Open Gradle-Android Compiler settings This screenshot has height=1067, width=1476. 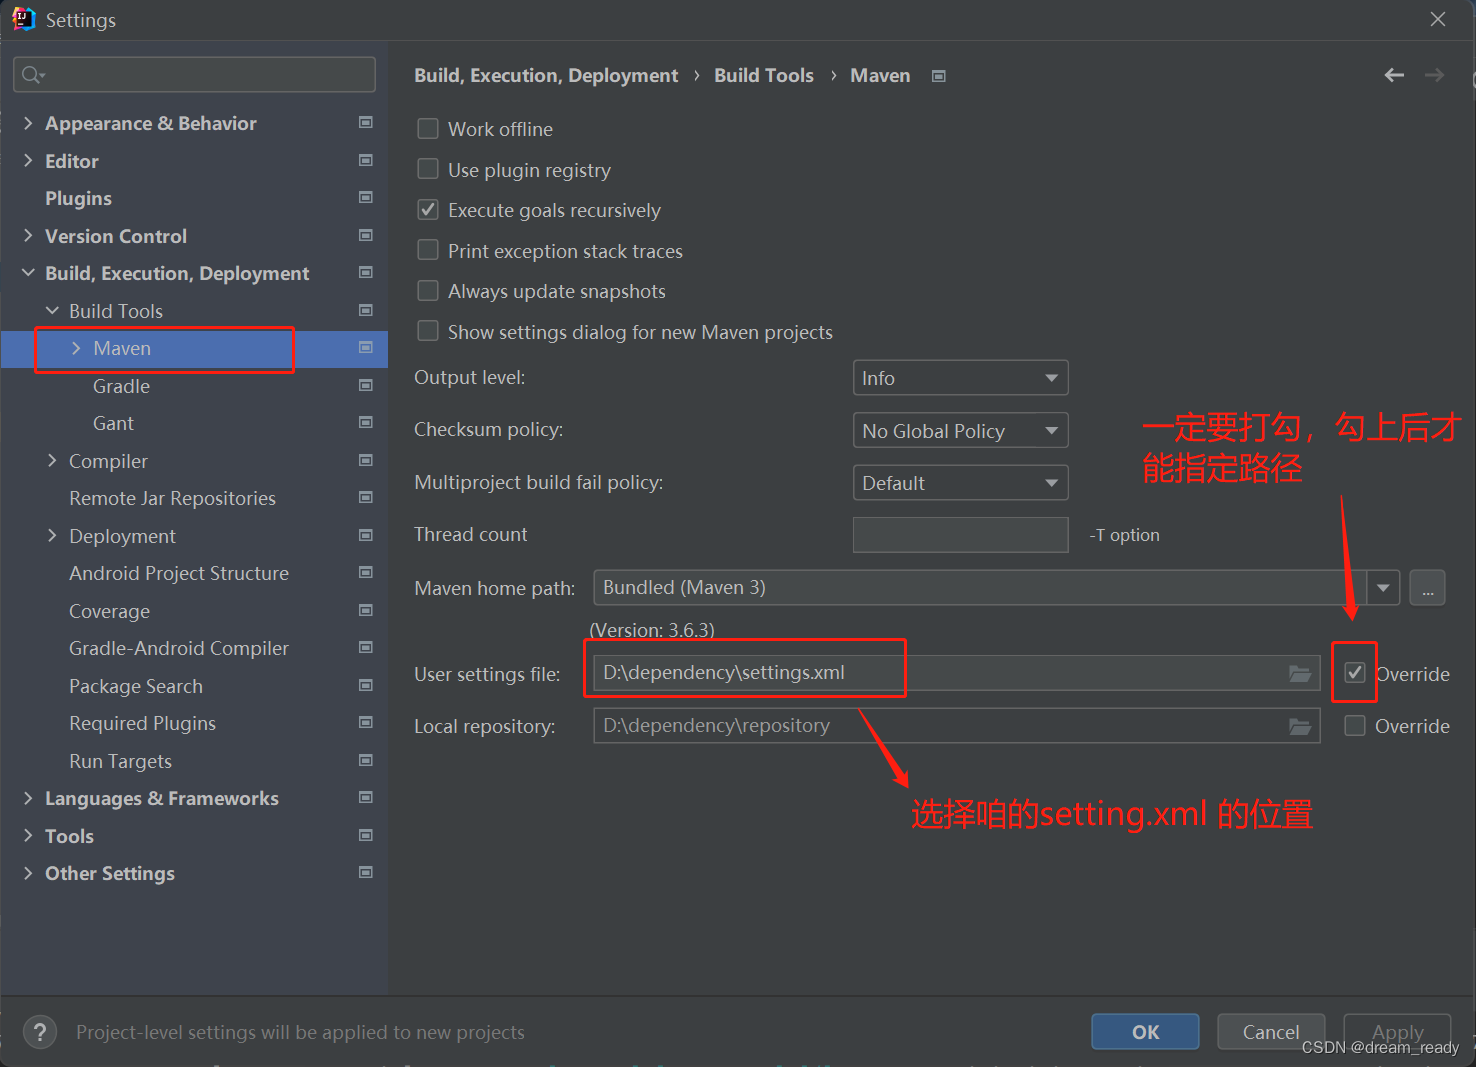[179, 648]
